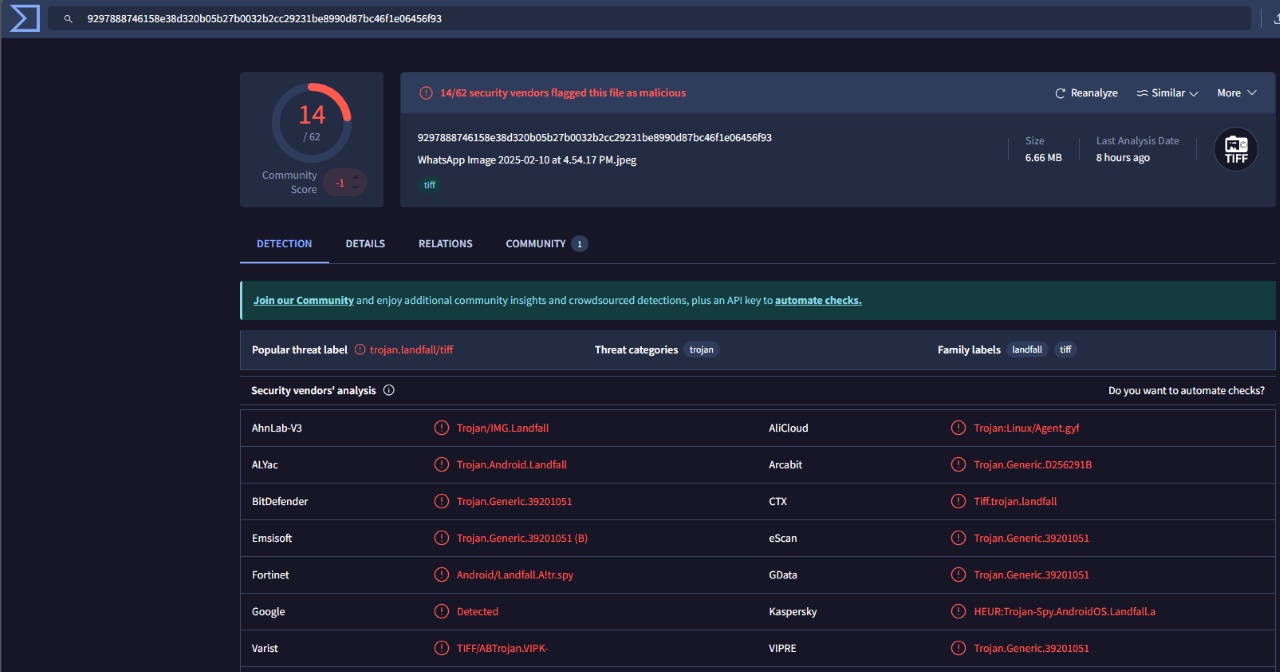
Task: Follow the 'Join our Community' link
Action: coord(303,300)
